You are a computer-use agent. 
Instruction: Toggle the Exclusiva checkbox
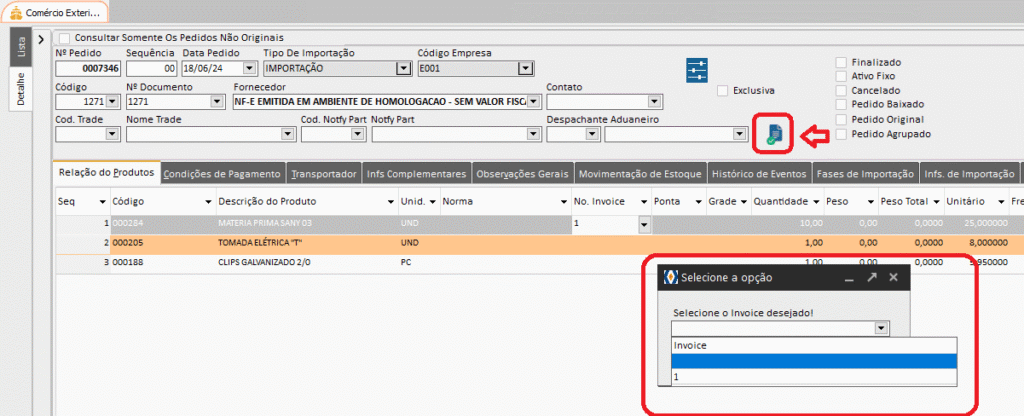click(x=722, y=91)
